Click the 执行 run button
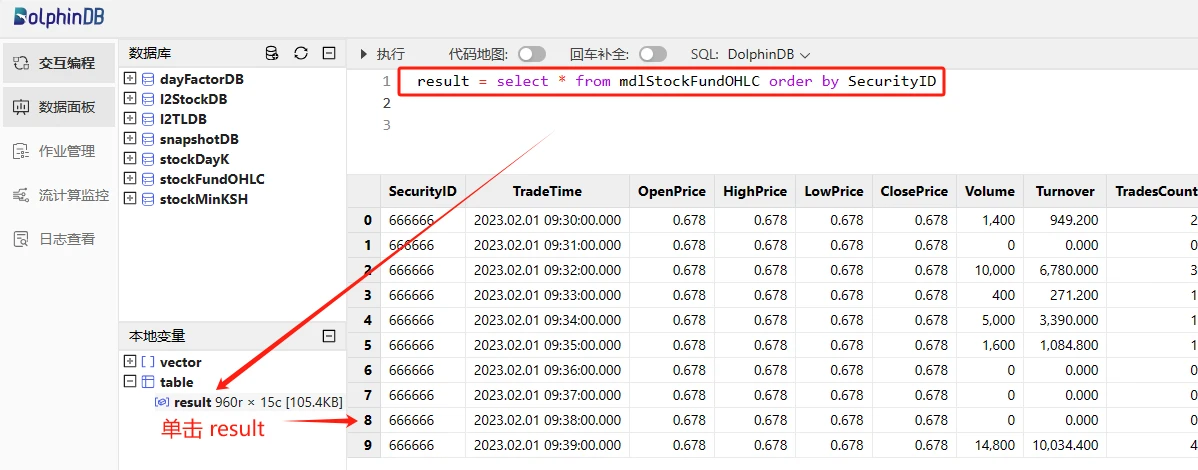This screenshot has height=470, width=1198. tap(382, 54)
